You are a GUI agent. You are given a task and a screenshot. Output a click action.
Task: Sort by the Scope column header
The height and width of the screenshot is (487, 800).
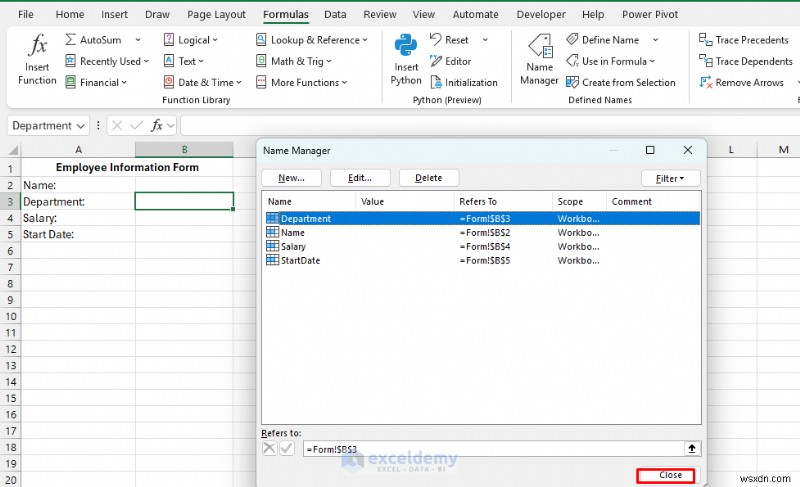(579, 201)
